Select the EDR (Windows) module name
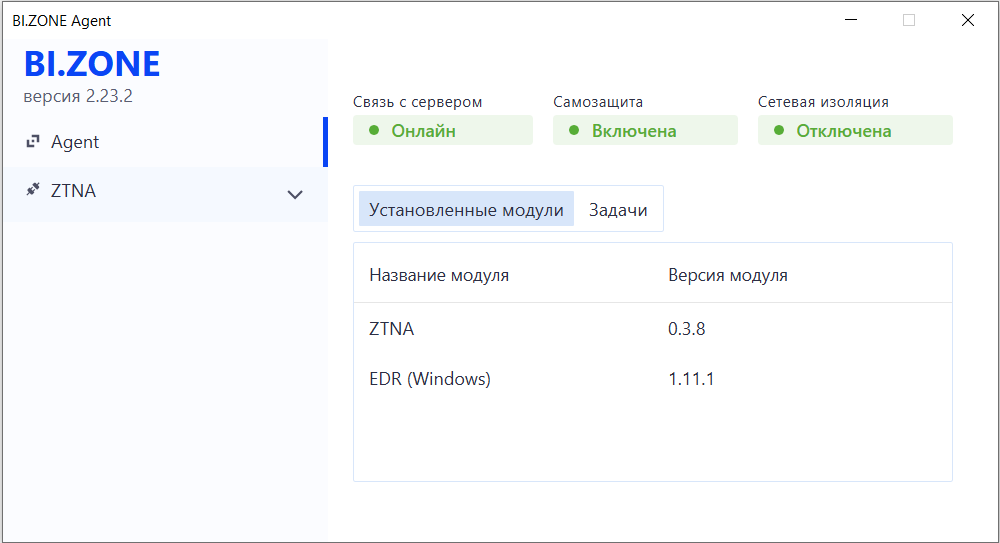1000x543 pixels. tap(430, 378)
